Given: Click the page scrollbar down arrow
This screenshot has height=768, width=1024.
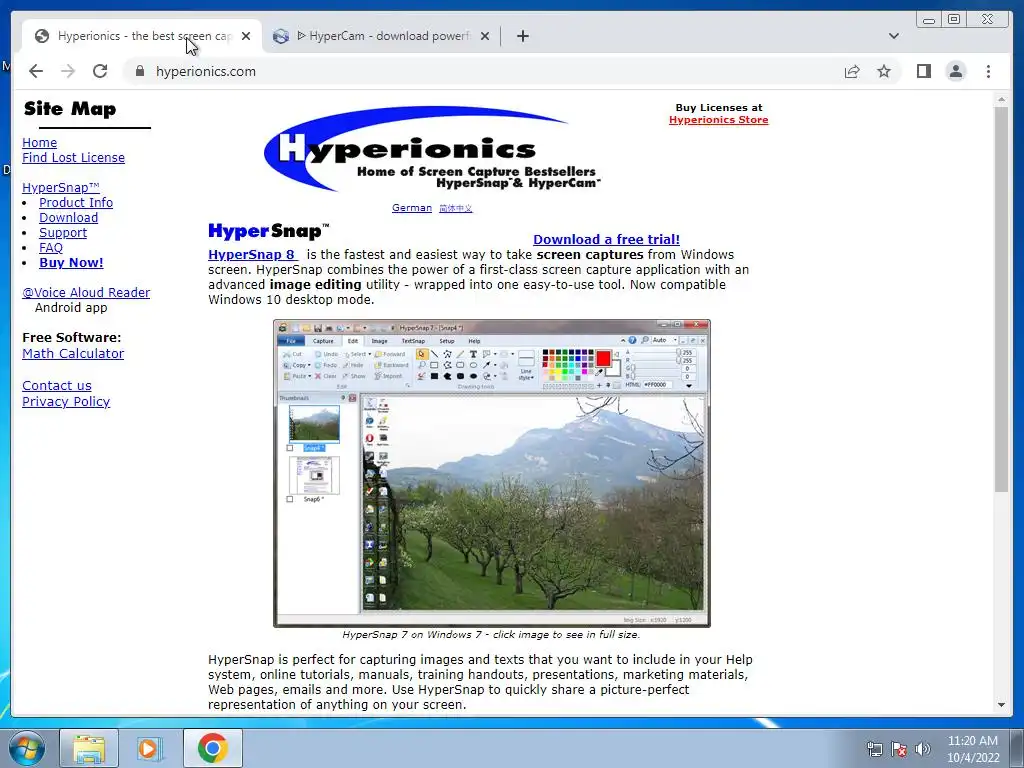Looking at the screenshot, I should point(1001,705).
